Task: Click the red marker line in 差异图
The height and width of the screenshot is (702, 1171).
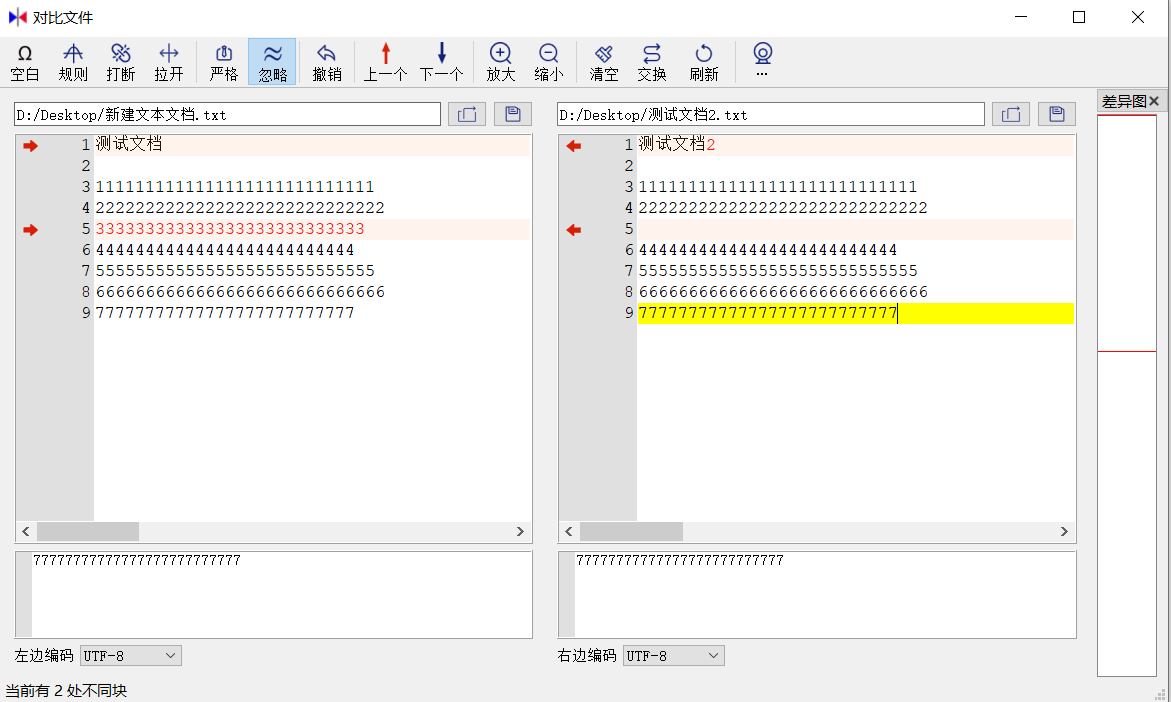Action: click(1127, 351)
